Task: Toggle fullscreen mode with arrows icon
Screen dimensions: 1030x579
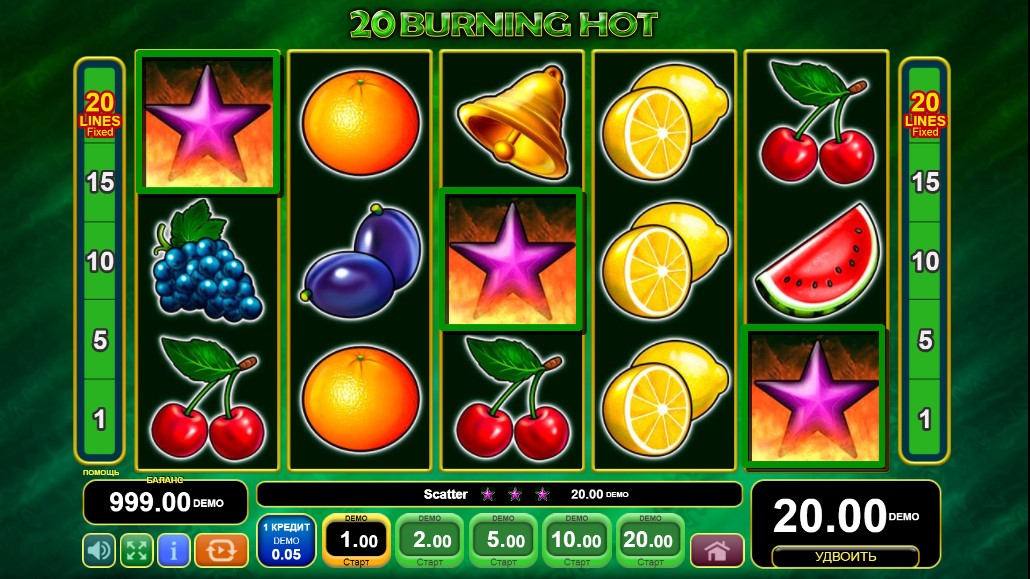Action: click(x=137, y=550)
